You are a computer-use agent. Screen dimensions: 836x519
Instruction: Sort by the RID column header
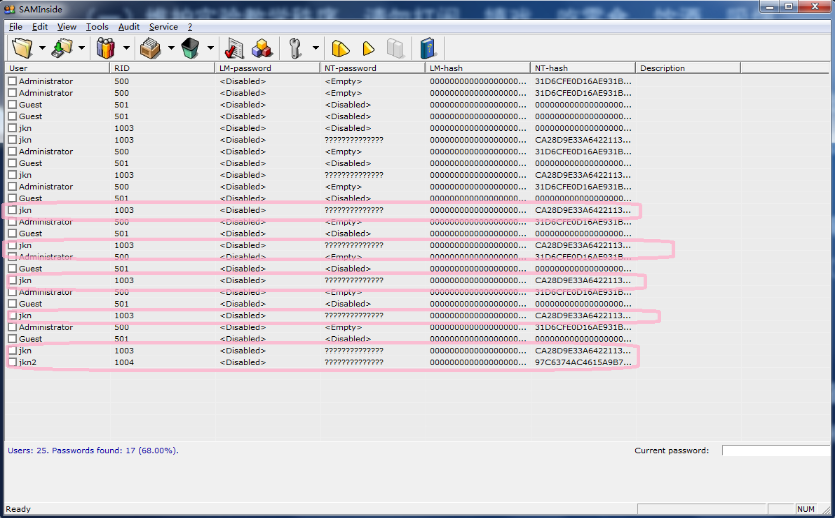point(162,68)
